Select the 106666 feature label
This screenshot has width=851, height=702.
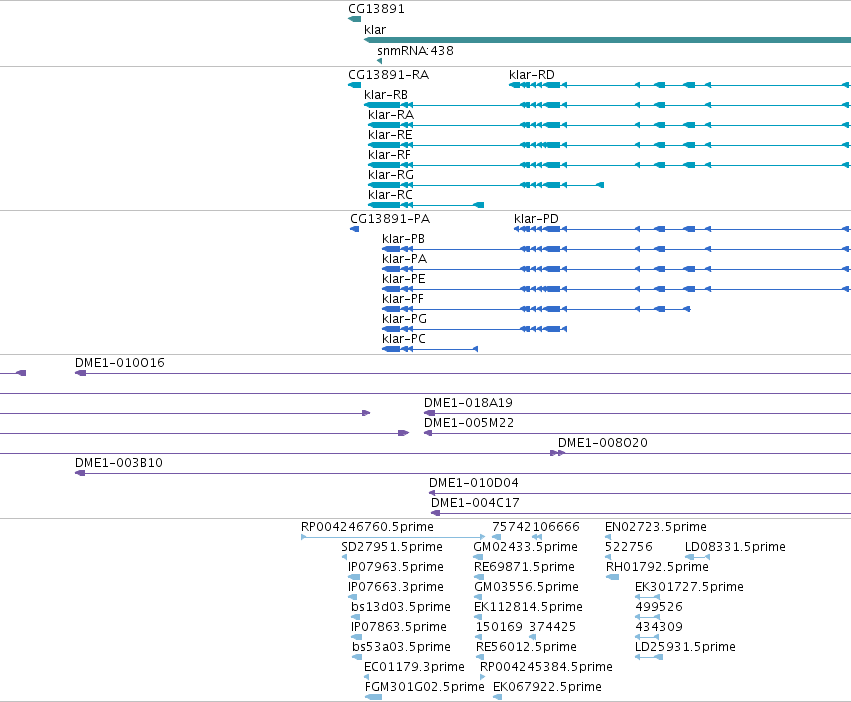click(x=556, y=527)
